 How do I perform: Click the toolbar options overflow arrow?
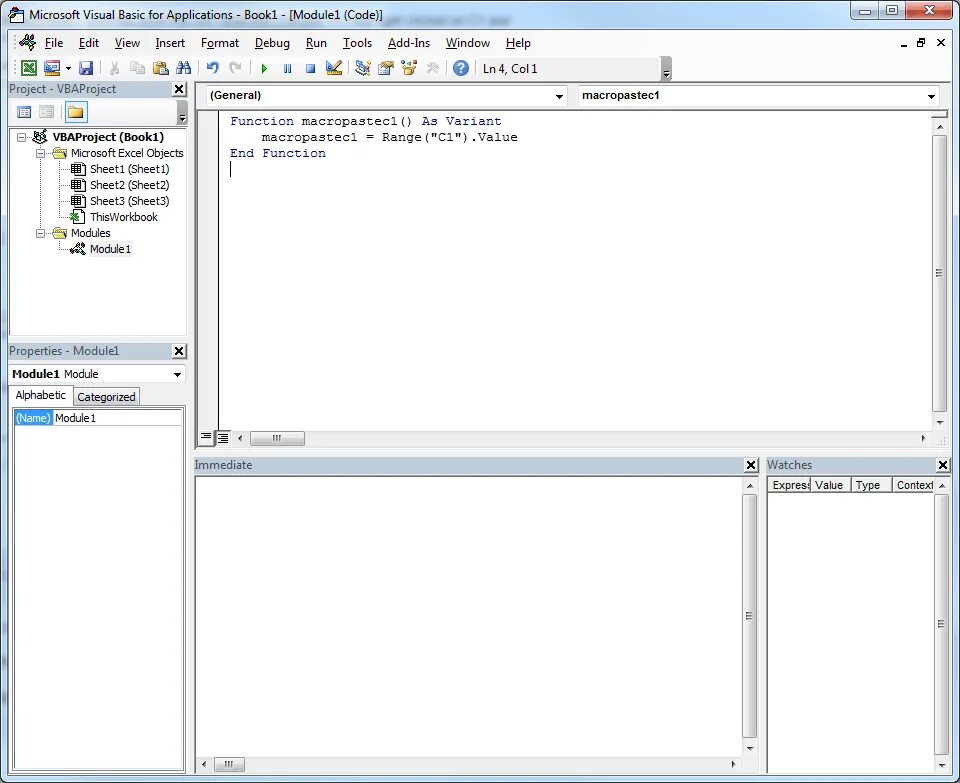(x=667, y=69)
